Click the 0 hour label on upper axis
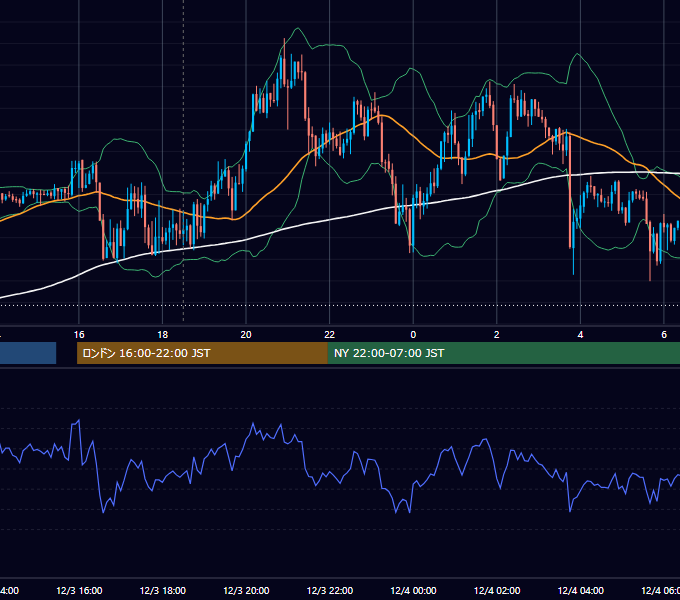The height and width of the screenshot is (600, 680). [x=413, y=335]
